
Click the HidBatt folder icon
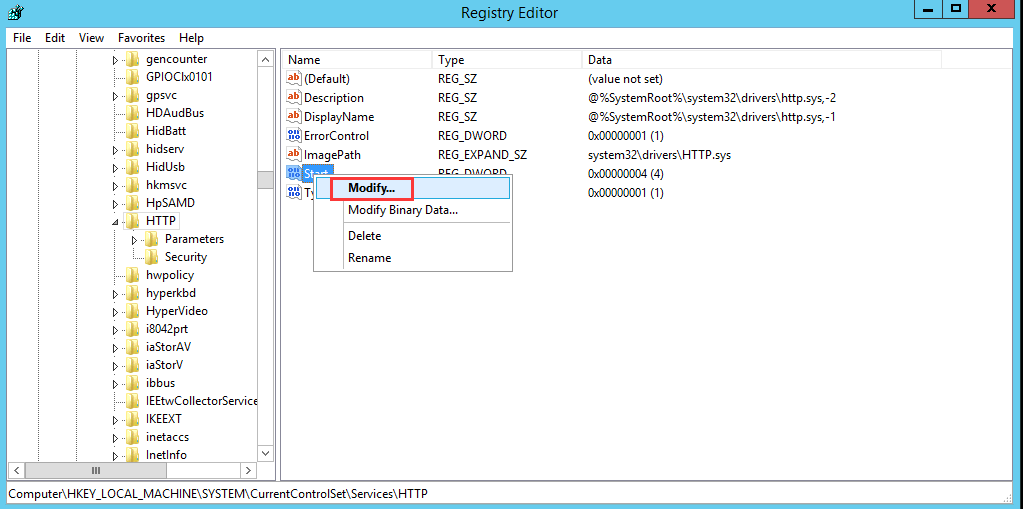point(132,131)
